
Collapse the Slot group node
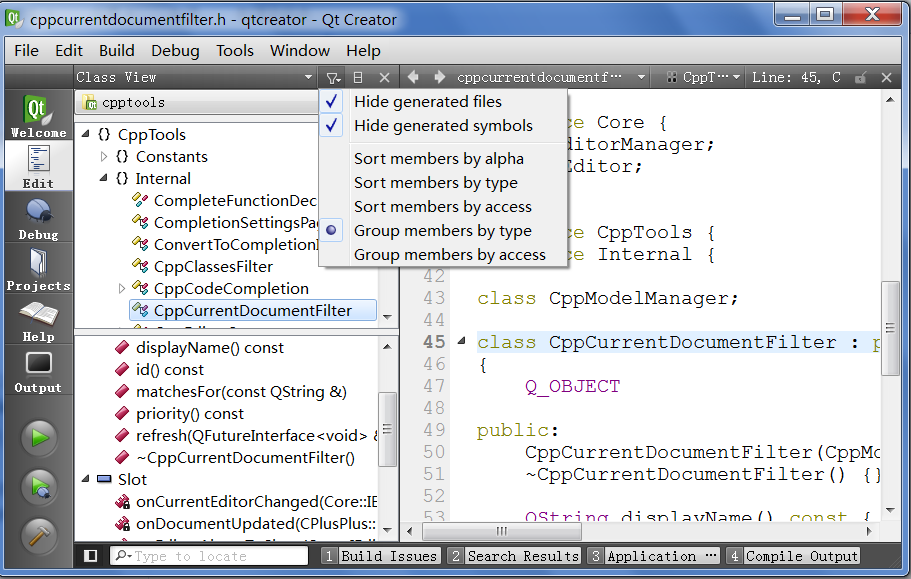[86, 479]
